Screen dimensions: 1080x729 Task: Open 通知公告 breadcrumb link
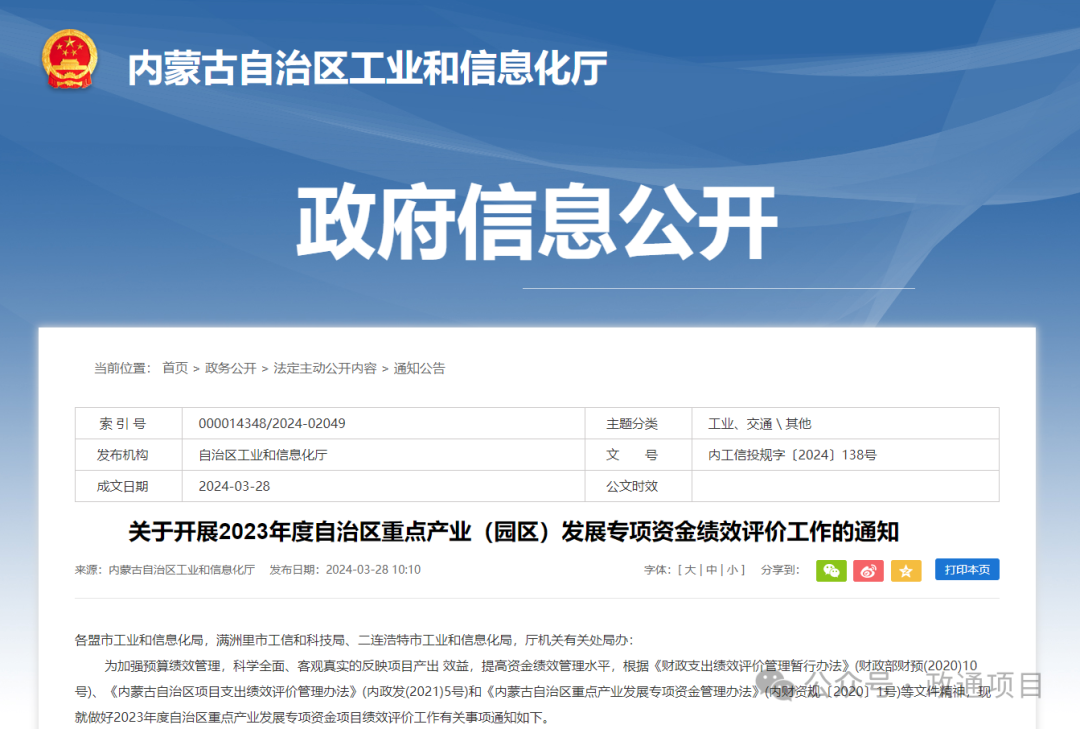[x=419, y=368]
